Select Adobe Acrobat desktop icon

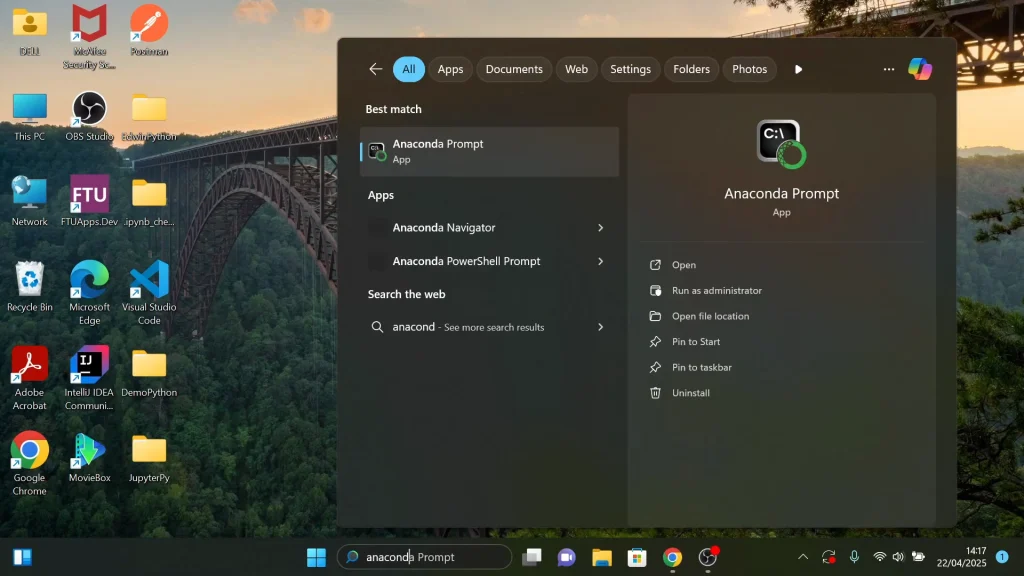[29, 379]
